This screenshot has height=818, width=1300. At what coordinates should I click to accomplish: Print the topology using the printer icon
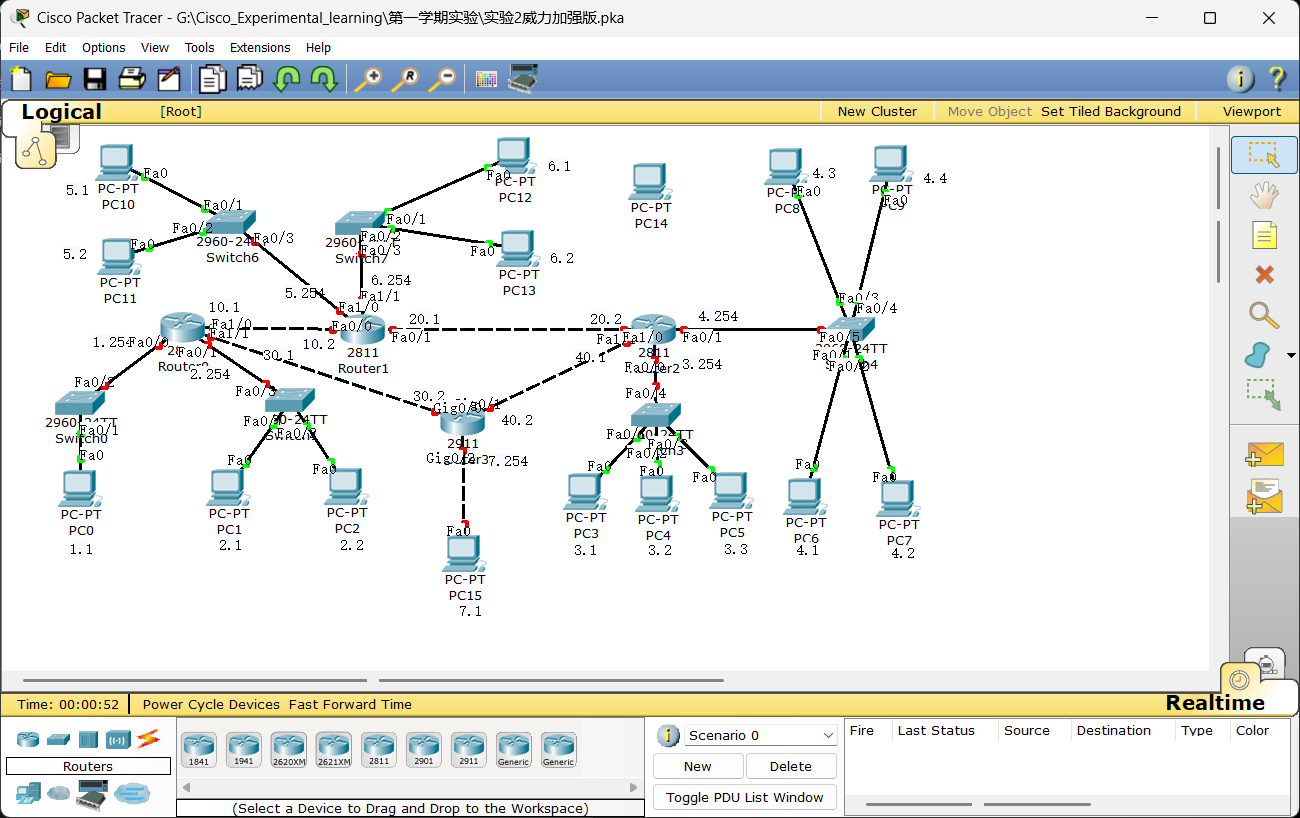tap(132, 79)
